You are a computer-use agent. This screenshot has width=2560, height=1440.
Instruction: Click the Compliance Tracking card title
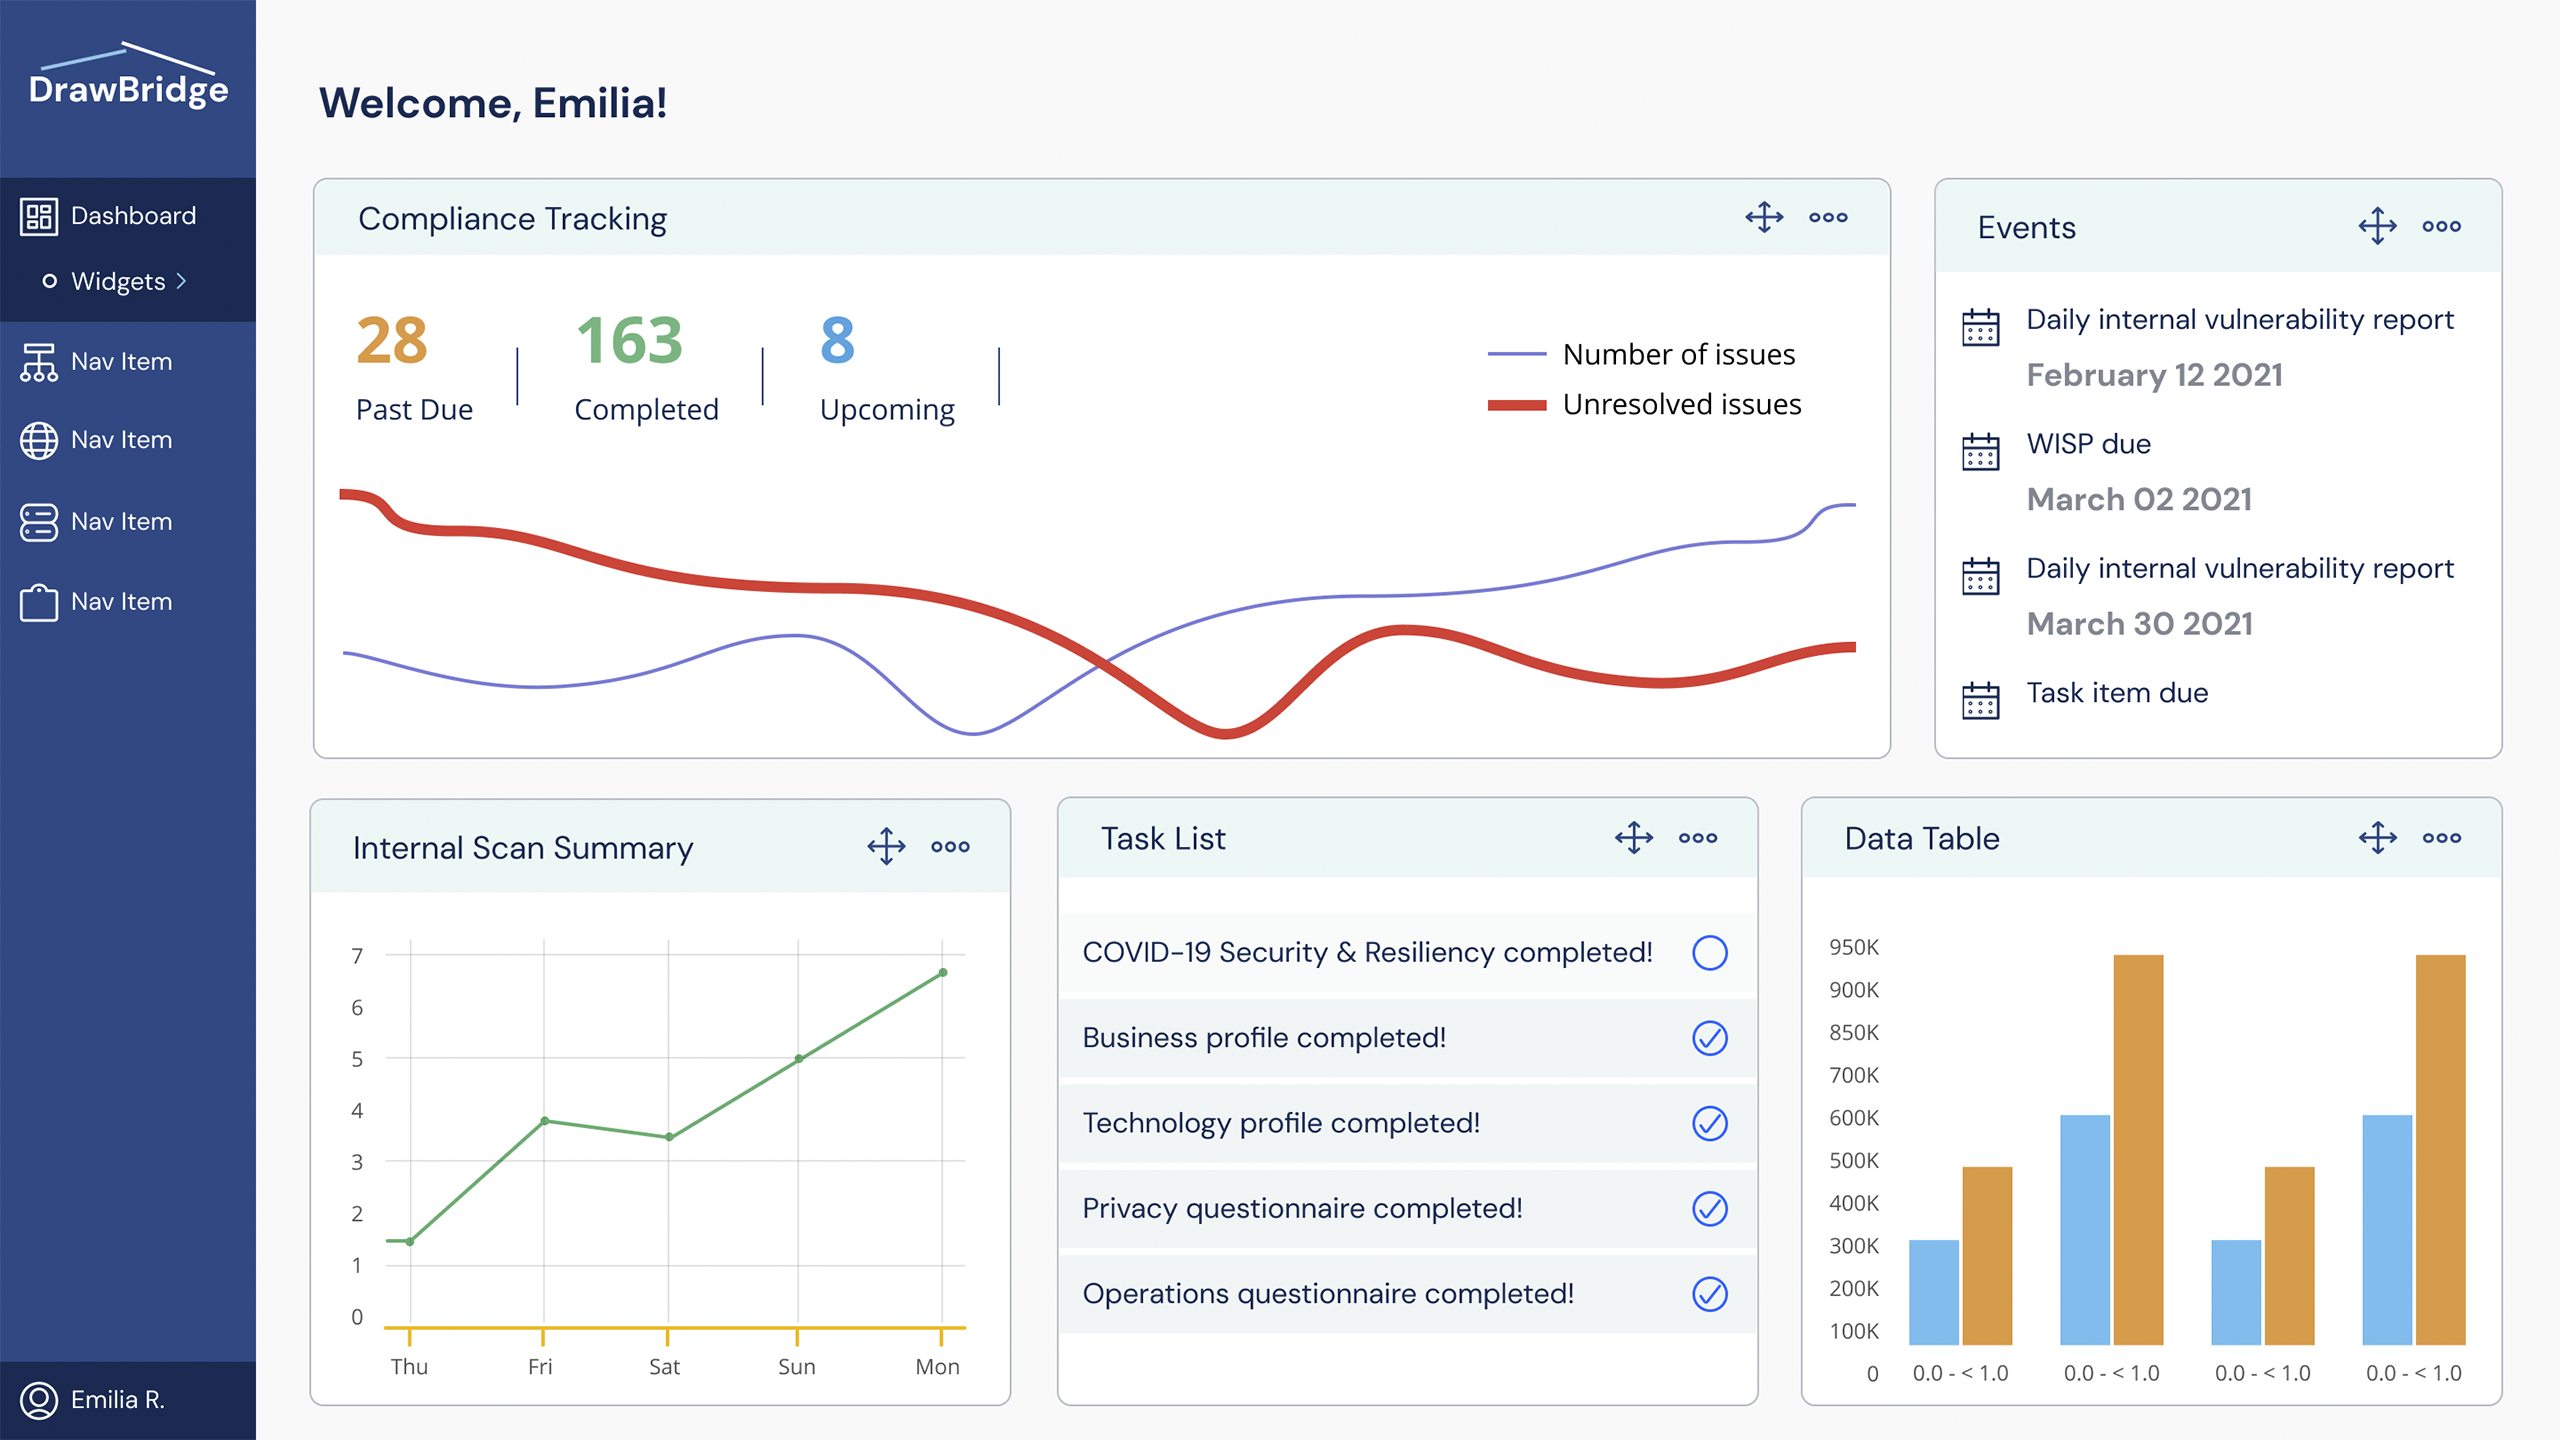coord(512,219)
